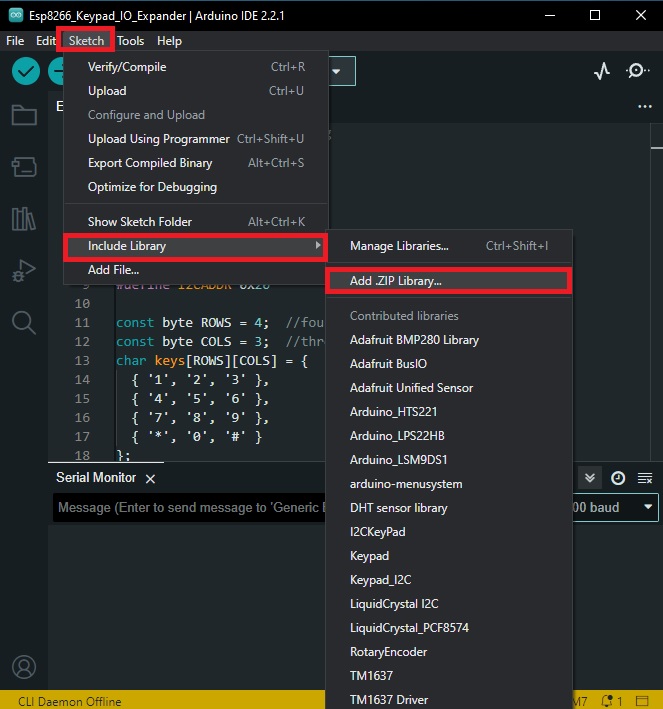Open the user account profile icon

click(24, 667)
